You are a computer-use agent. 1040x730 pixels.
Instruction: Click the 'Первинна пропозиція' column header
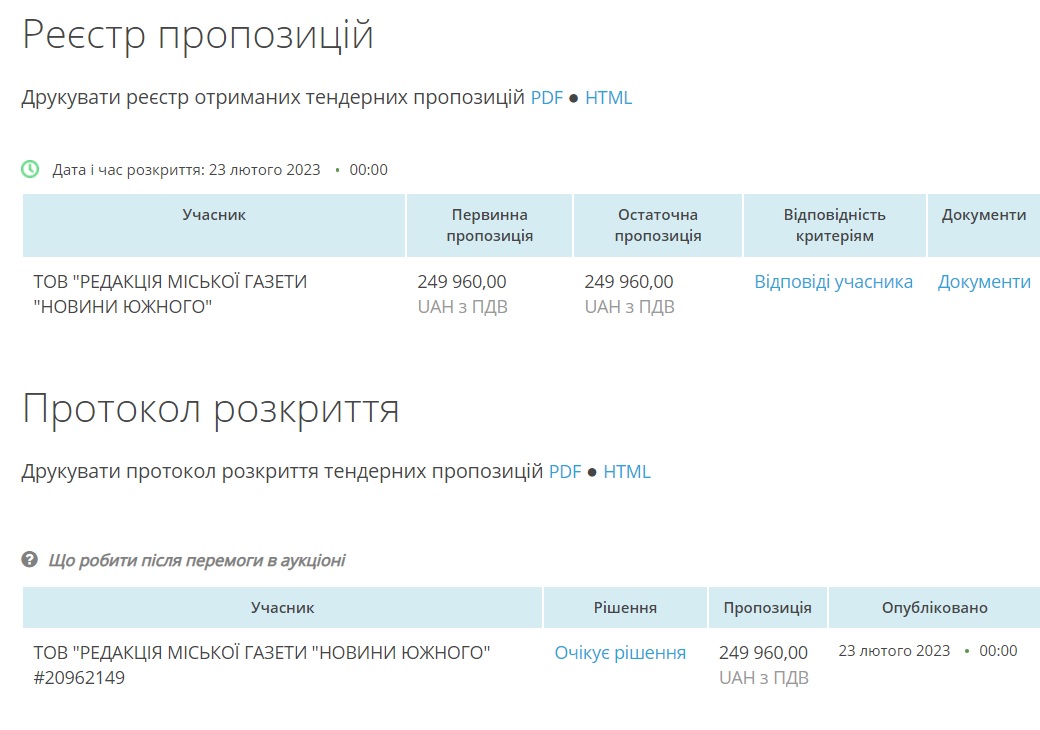(489, 225)
